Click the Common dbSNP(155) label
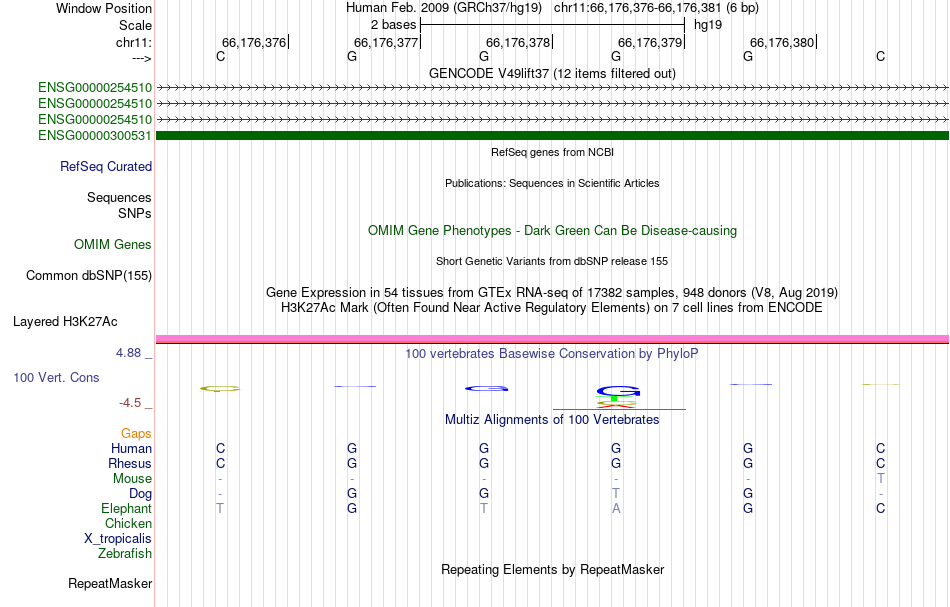Viewport: 950px width, 607px height. point(89,276)
